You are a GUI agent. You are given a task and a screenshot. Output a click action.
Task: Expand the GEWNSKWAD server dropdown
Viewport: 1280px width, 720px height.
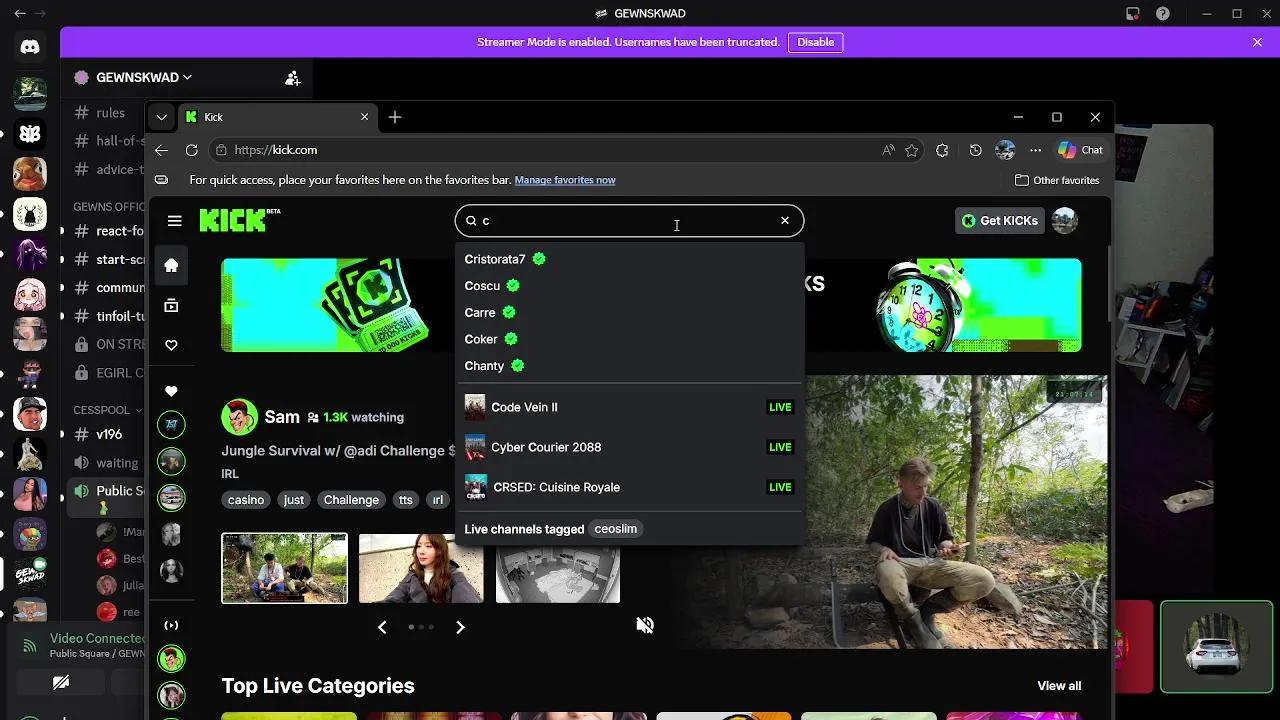coord(144,77)
